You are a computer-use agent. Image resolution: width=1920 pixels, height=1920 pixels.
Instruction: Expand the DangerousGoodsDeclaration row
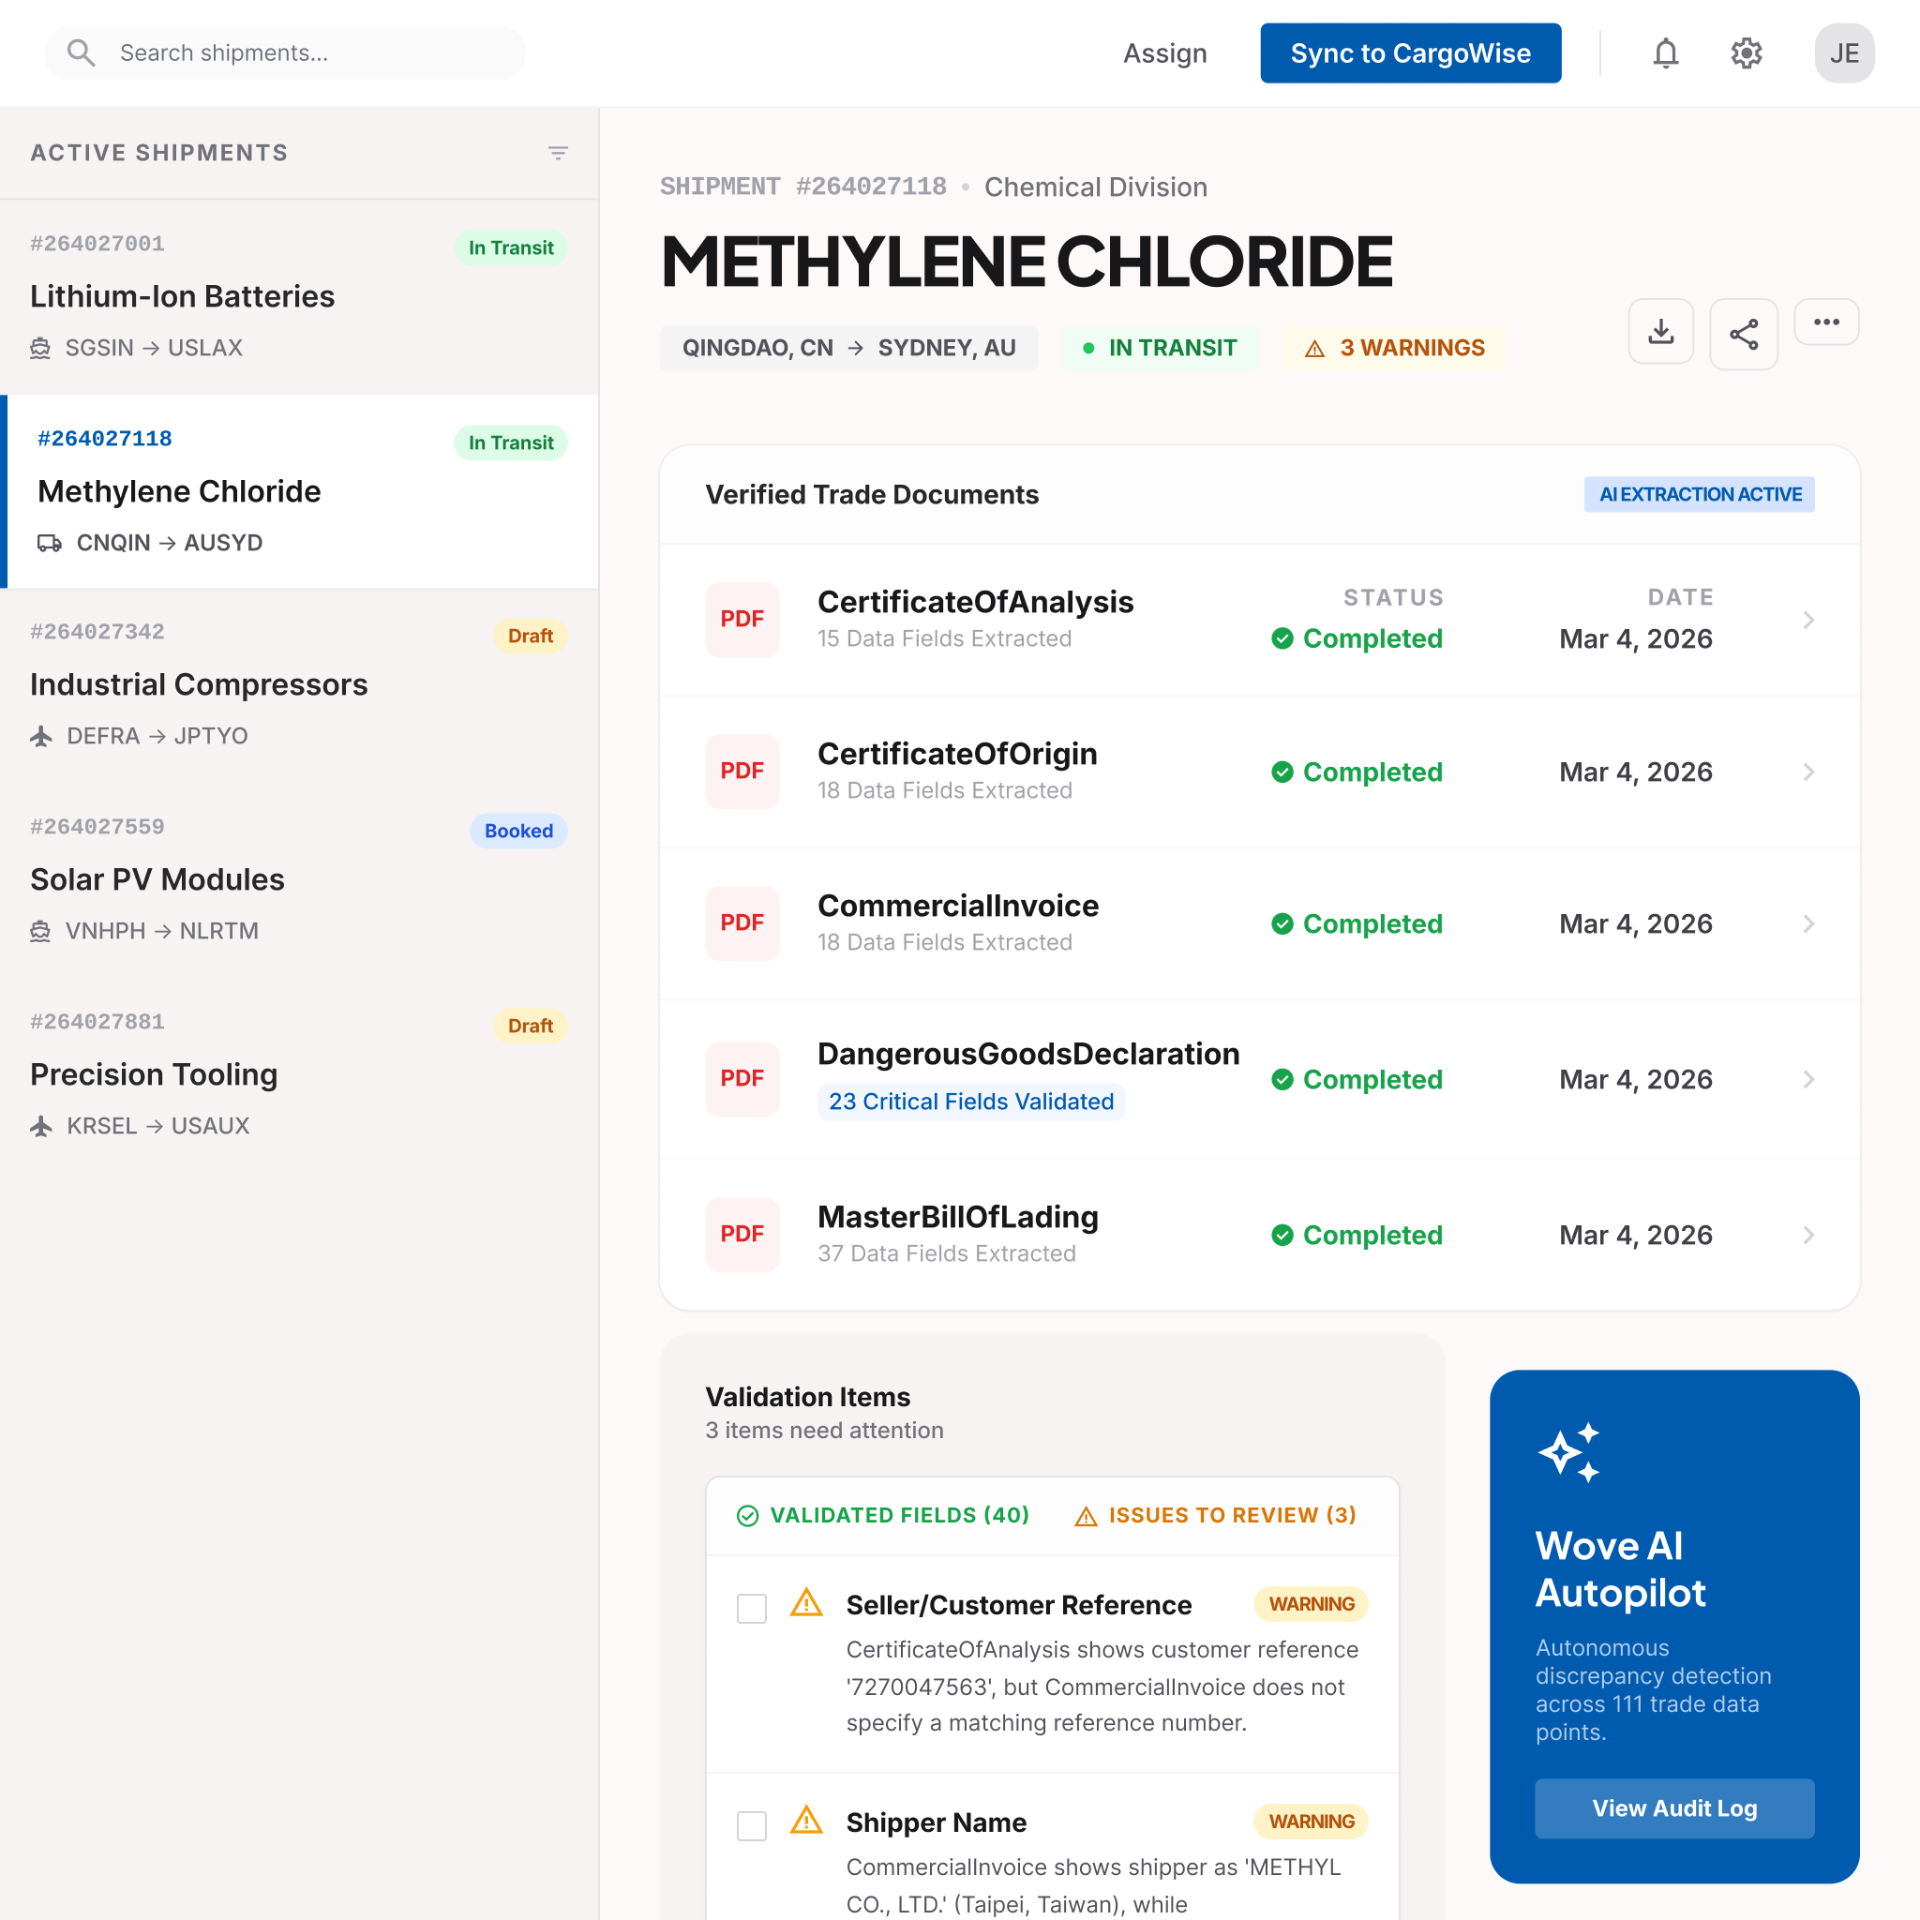(x=1808, y=1079)
